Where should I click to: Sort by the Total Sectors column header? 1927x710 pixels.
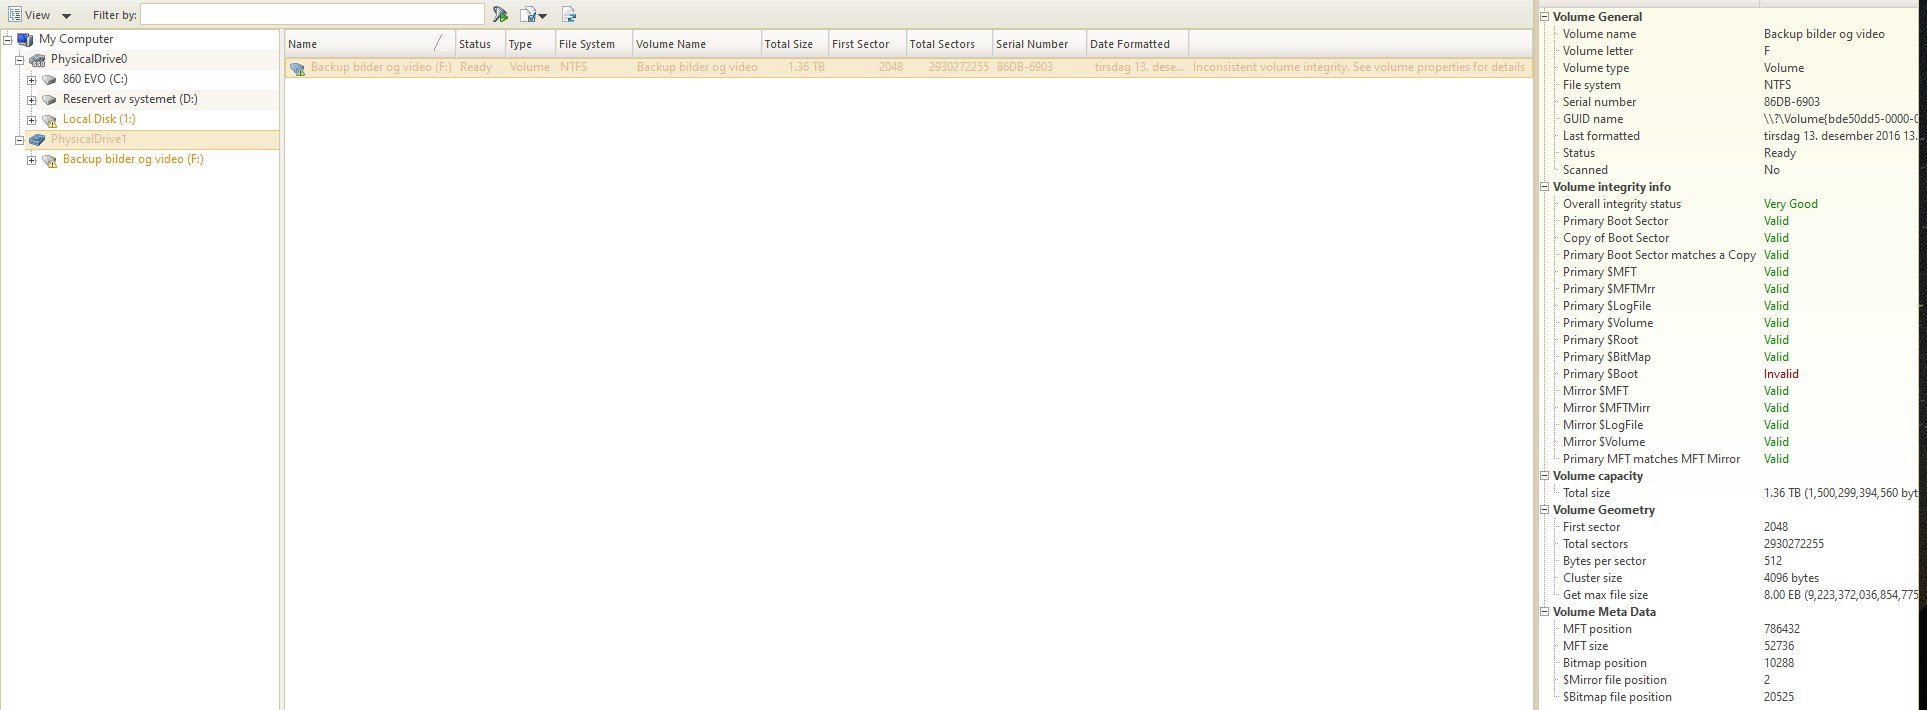pos(949,44)
